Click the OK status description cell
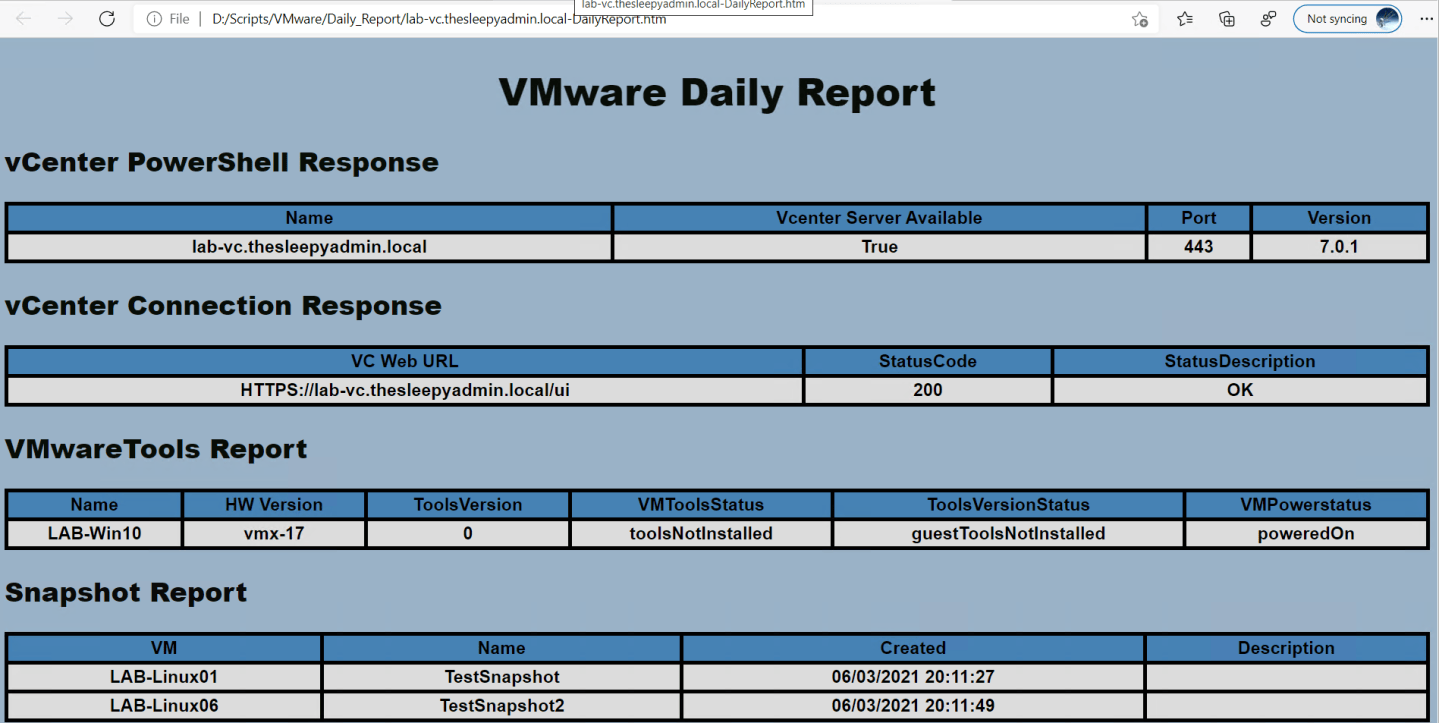The width and height of the screenshot is (1439, 723). (x=1240, y=390)
